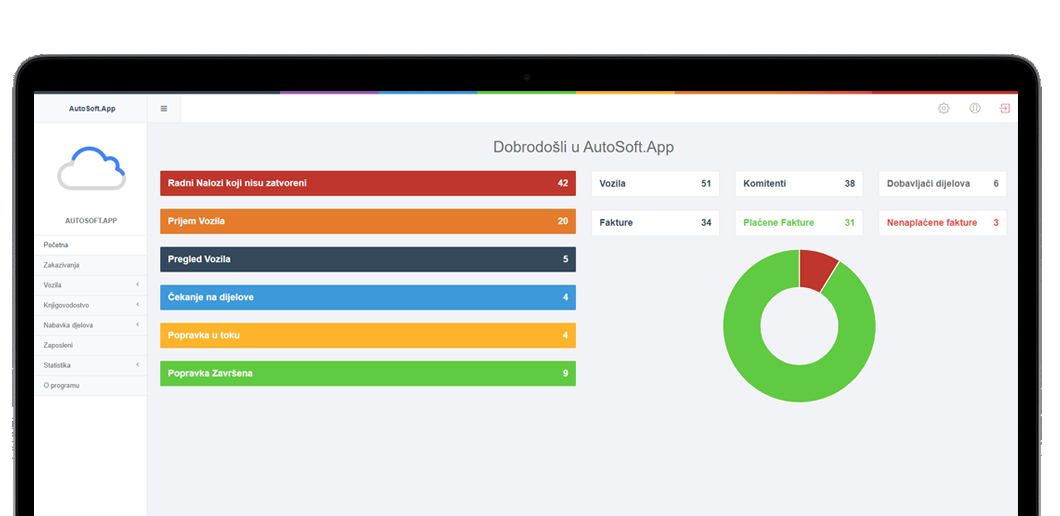Image resolution: width=1060 pixels, height=516 pixels.
Task: Select Knjigovodostvo sidebar menu item
Action: click(91, 305)
